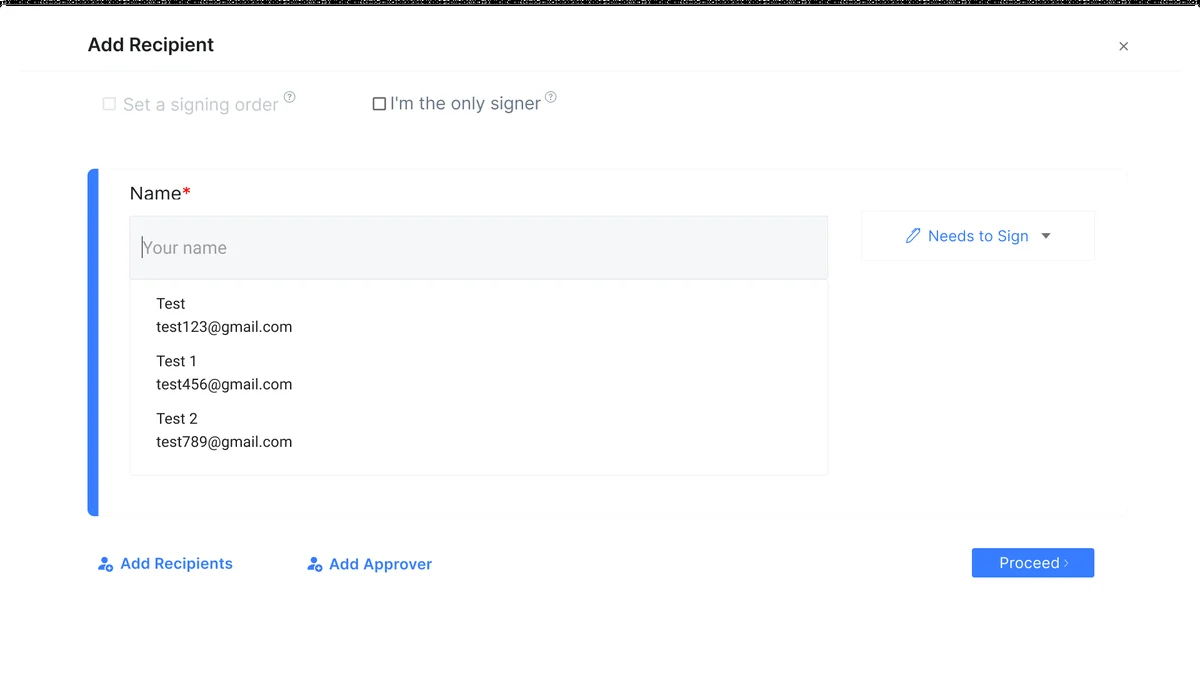
Task: Toggle signer option via I'm the only signer label
Action: click(465, 104)
